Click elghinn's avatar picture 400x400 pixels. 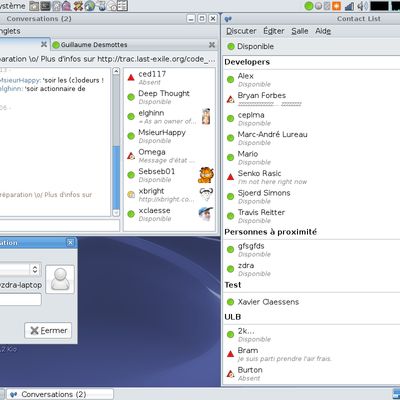click(x=206, y=116)
